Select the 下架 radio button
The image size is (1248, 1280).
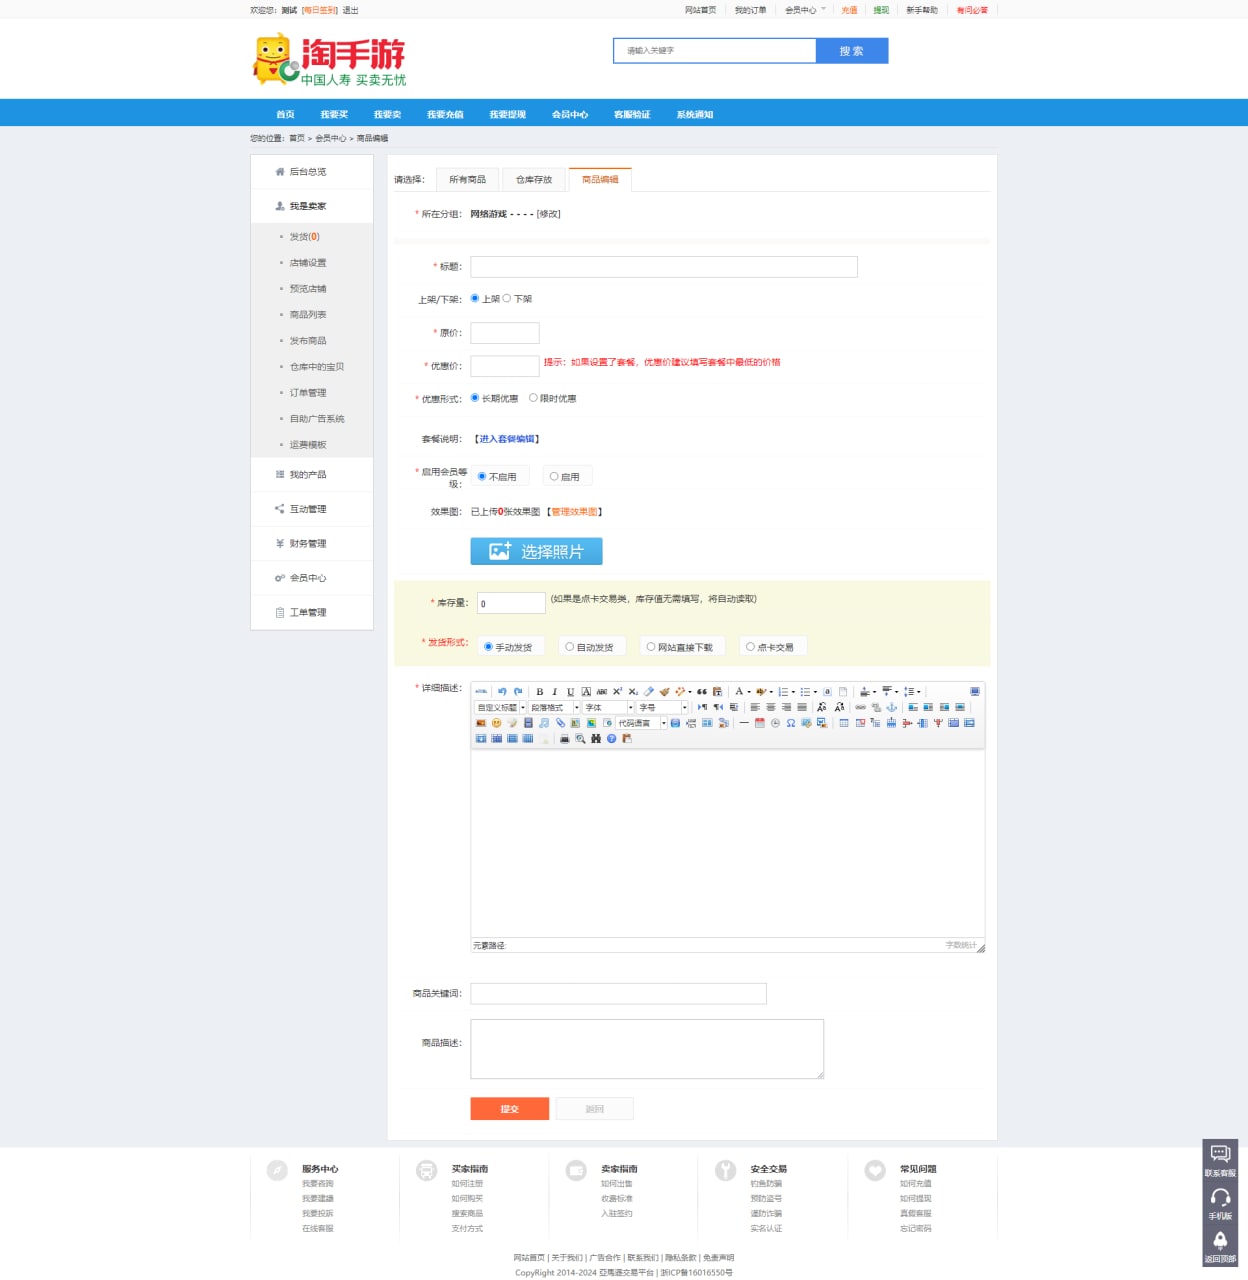coord(507,298)
